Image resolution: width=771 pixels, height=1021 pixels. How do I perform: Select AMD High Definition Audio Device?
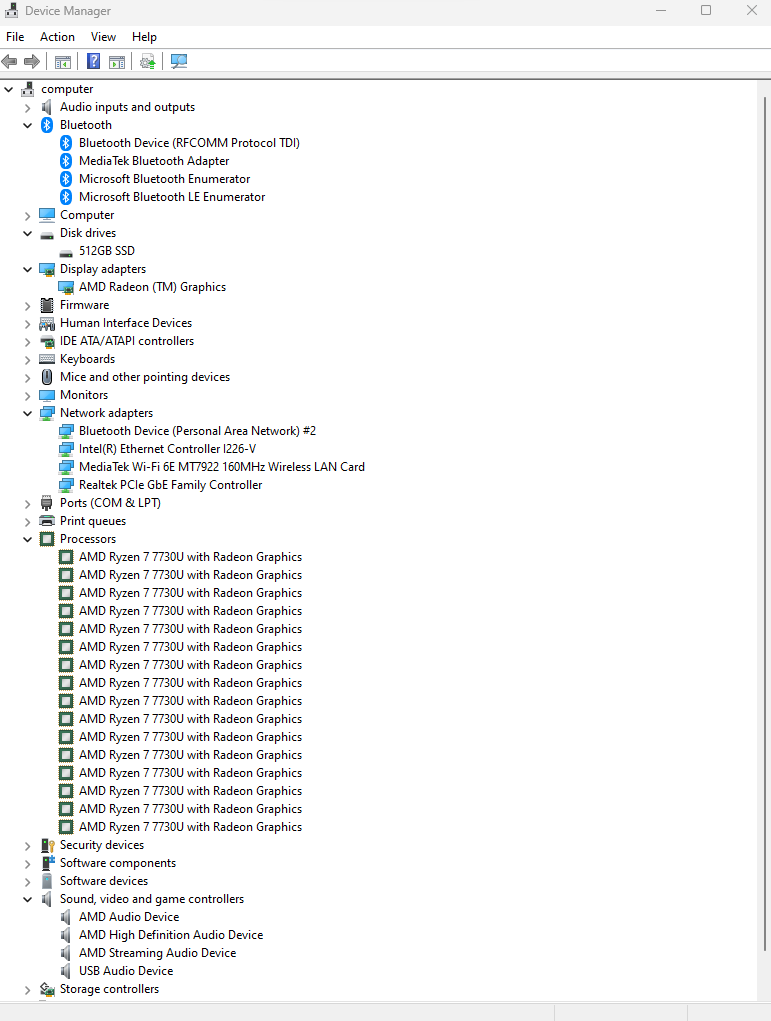[x=171, y=935]
